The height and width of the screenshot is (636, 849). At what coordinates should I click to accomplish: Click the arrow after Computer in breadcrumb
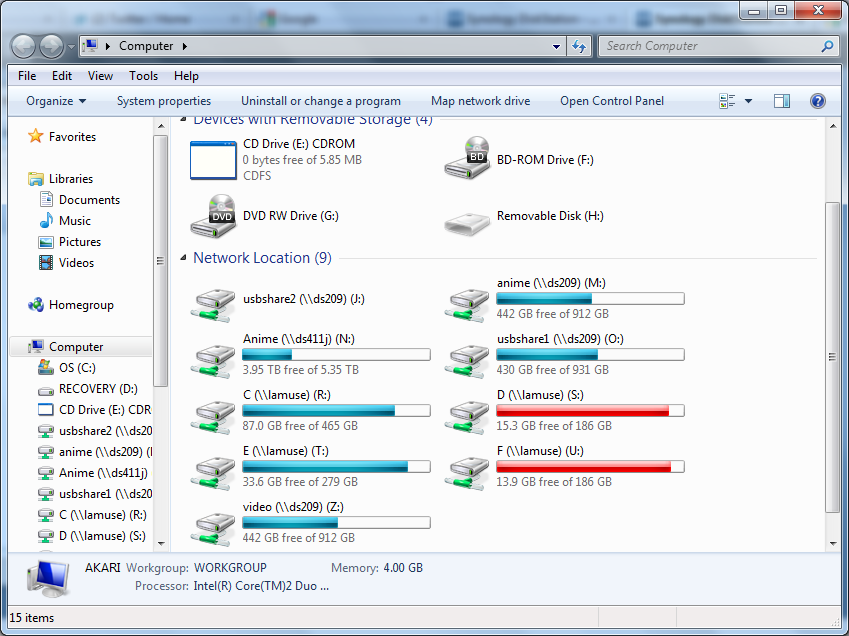(185, 46)
